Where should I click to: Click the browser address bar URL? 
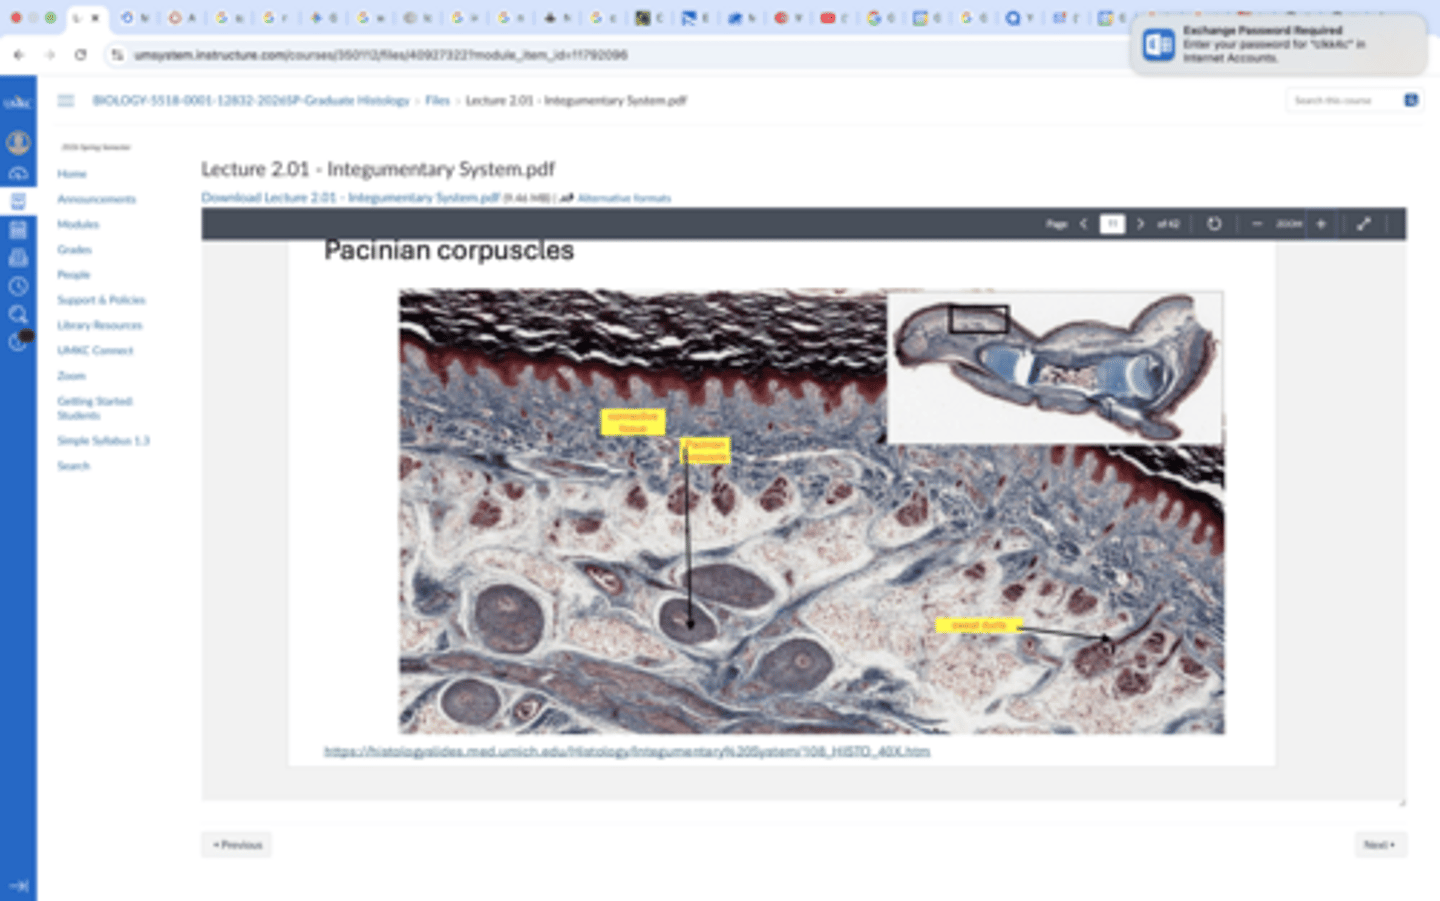coord(381,55)
